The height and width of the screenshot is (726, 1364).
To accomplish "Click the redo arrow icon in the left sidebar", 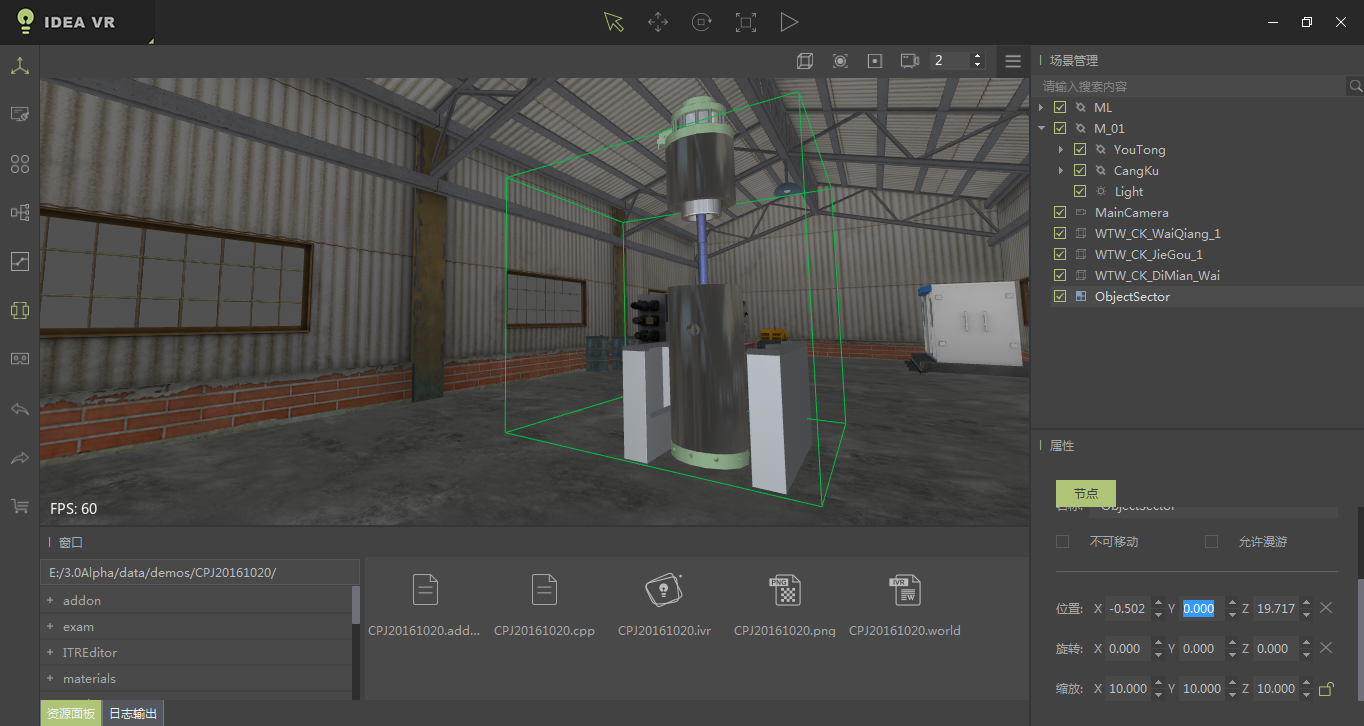I will 19,458.
